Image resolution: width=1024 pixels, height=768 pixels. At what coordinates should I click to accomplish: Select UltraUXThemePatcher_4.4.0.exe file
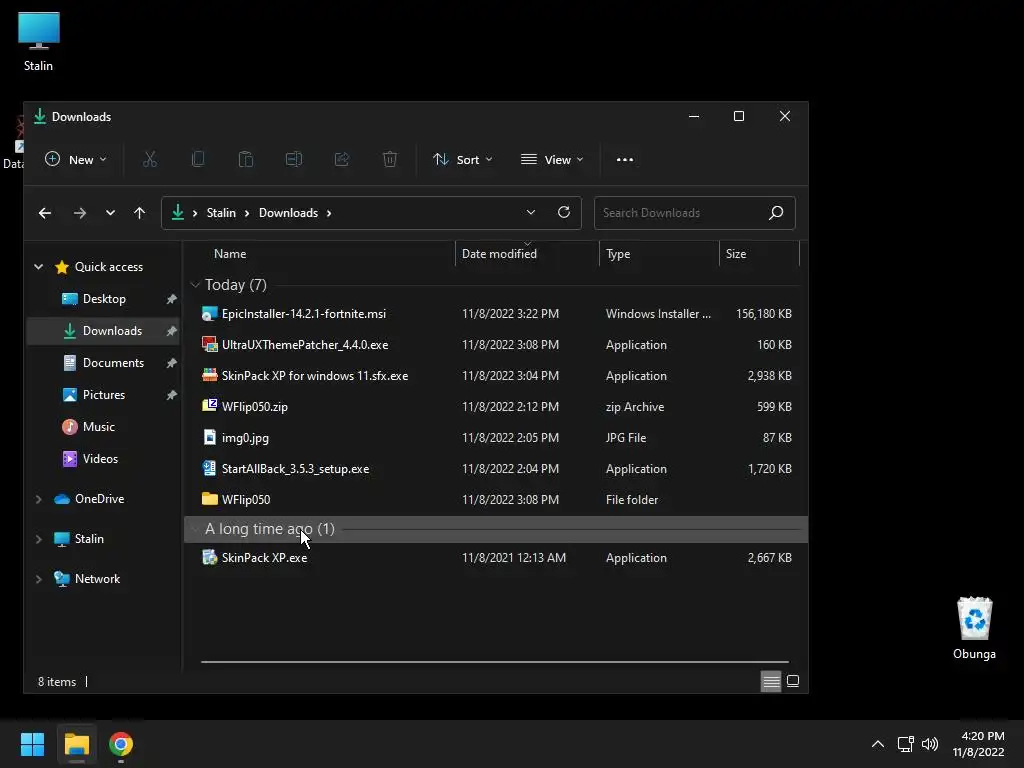point(305,345)
